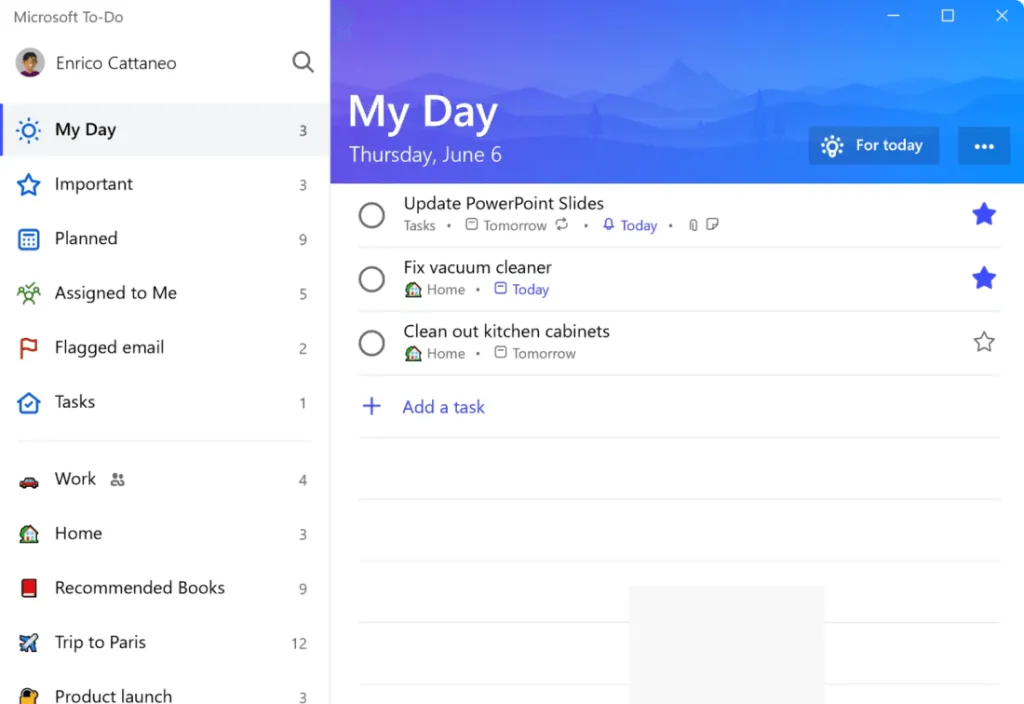The image size is (1024, 704).
Task: Select the My Day sun icon
Action: (30, 129)
